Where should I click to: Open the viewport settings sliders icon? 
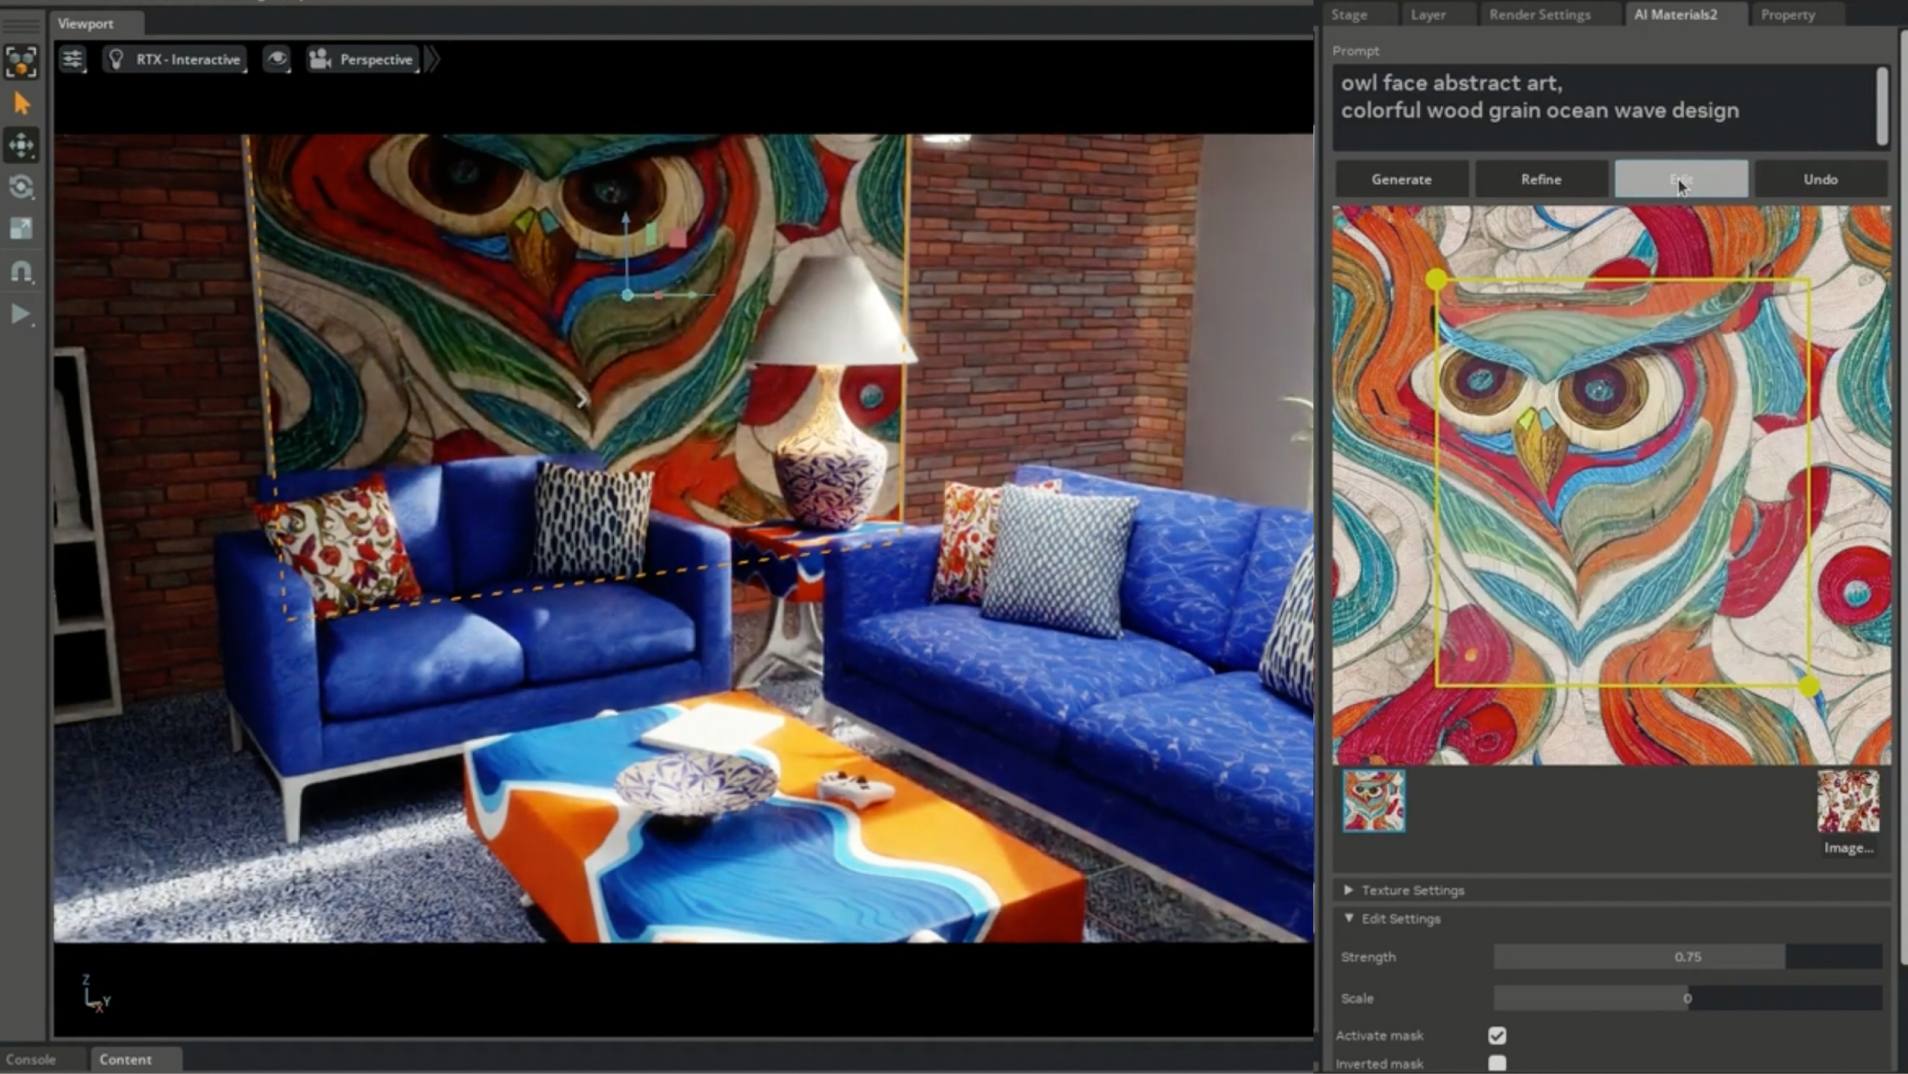[x=73, y=60]
